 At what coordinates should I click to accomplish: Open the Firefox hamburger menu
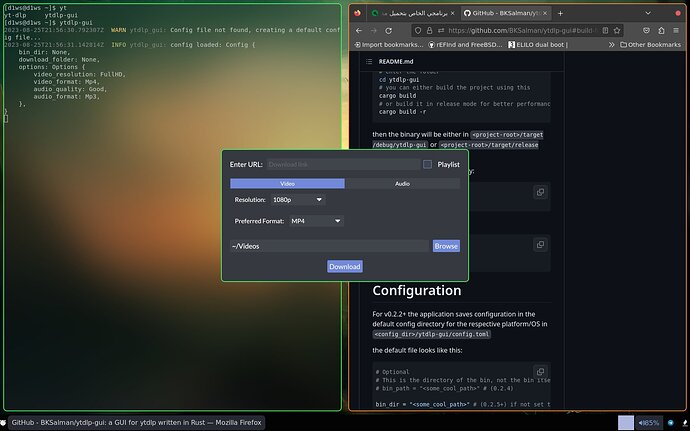pyautogui.click(x=676, y=30)
